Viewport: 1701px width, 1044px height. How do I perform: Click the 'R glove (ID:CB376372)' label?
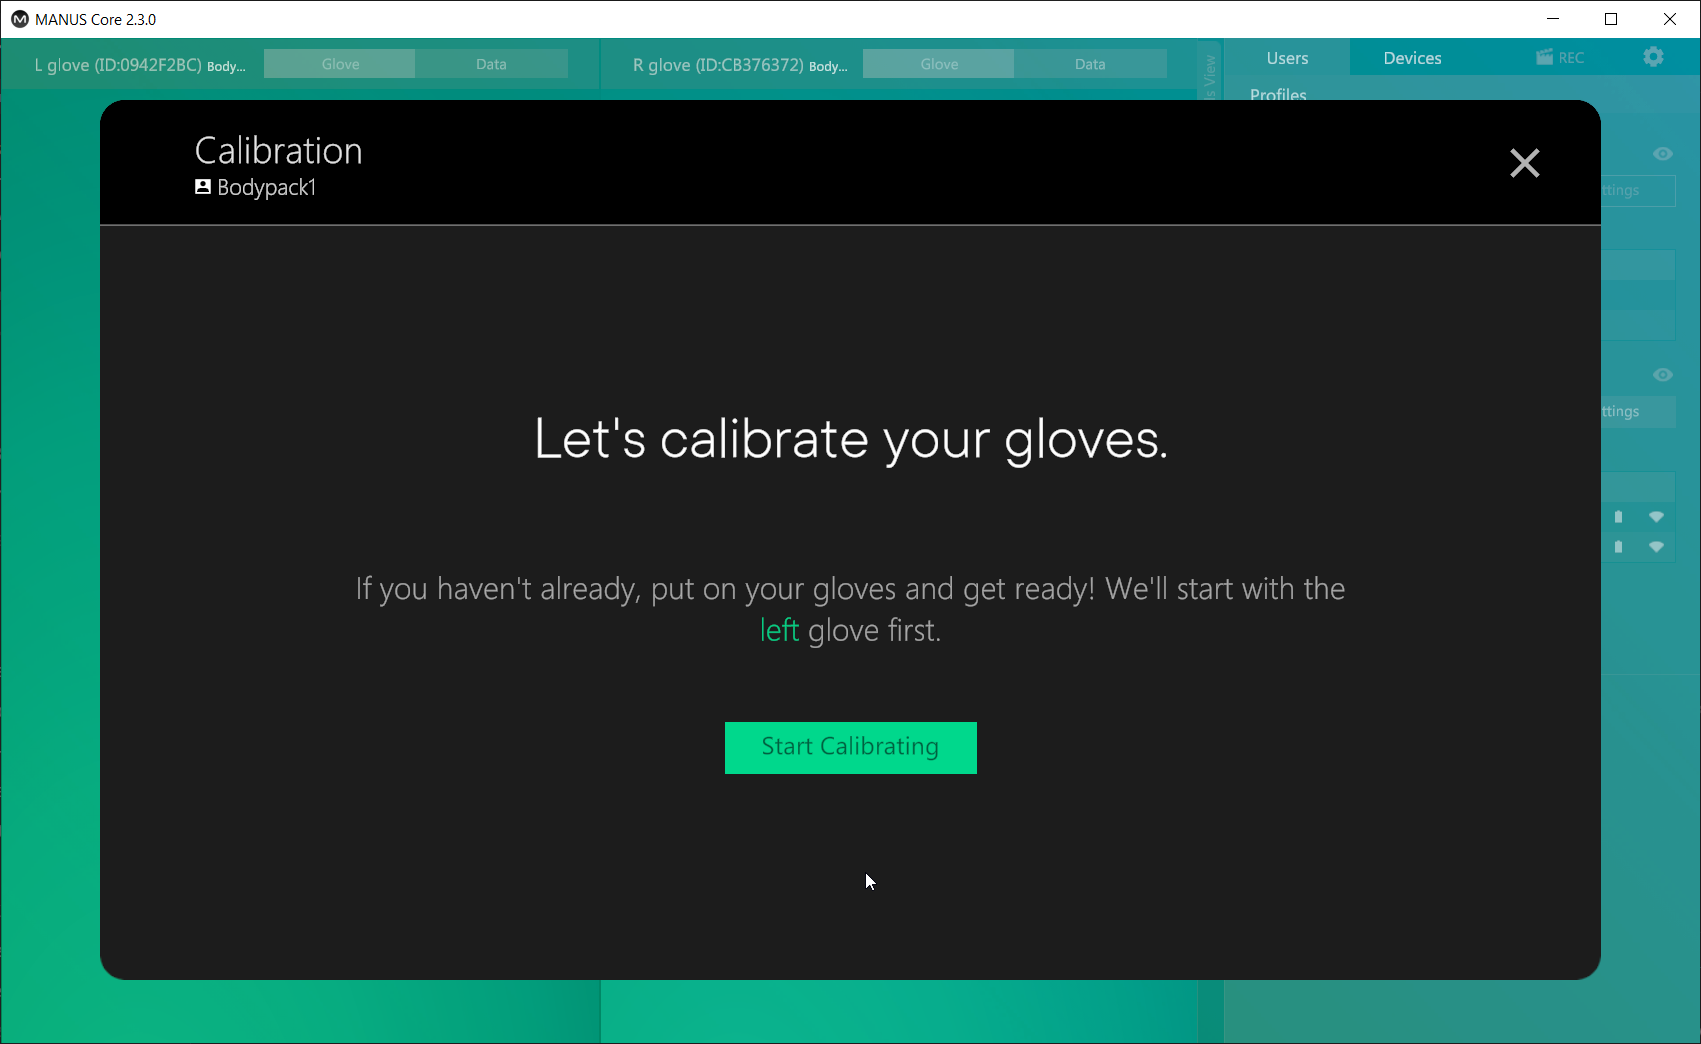pyautogui.click(x=718, y=65)
